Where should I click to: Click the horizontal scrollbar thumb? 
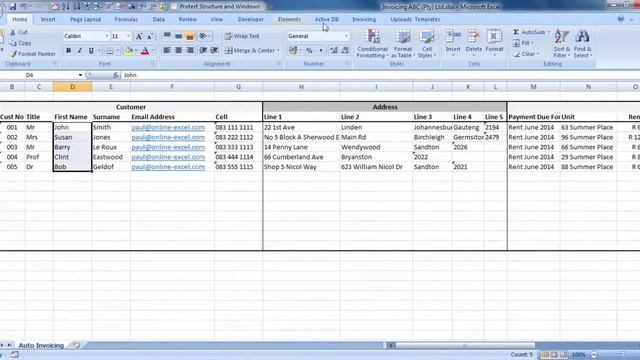tap(464, 345)
